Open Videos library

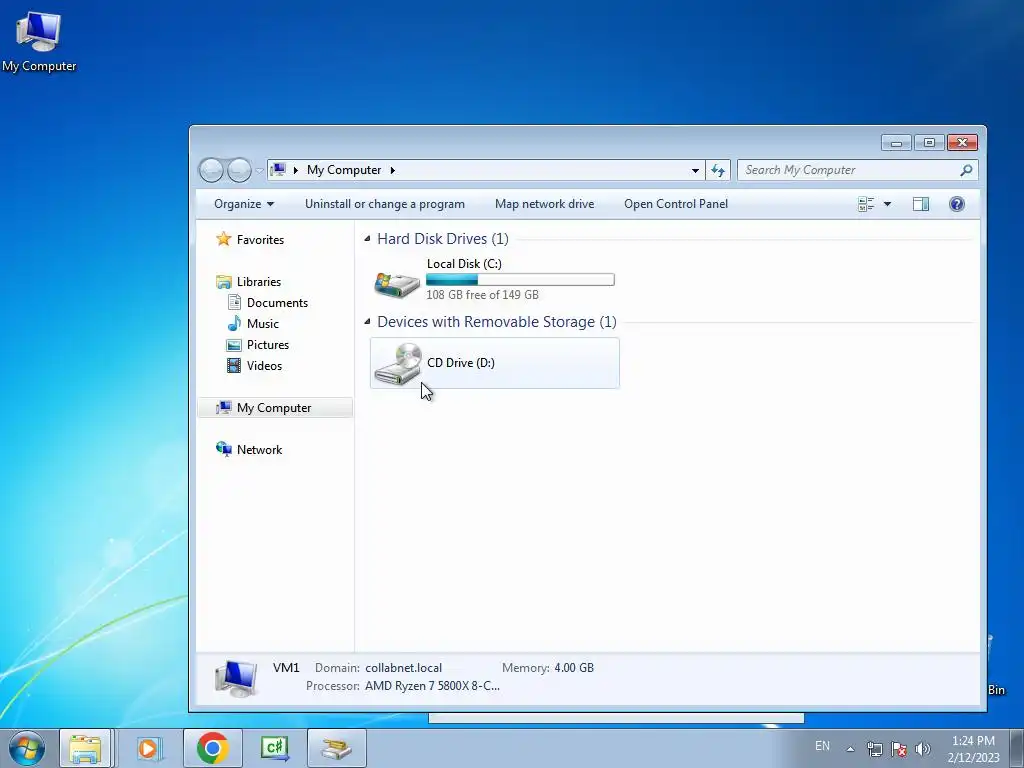[264, 365]
